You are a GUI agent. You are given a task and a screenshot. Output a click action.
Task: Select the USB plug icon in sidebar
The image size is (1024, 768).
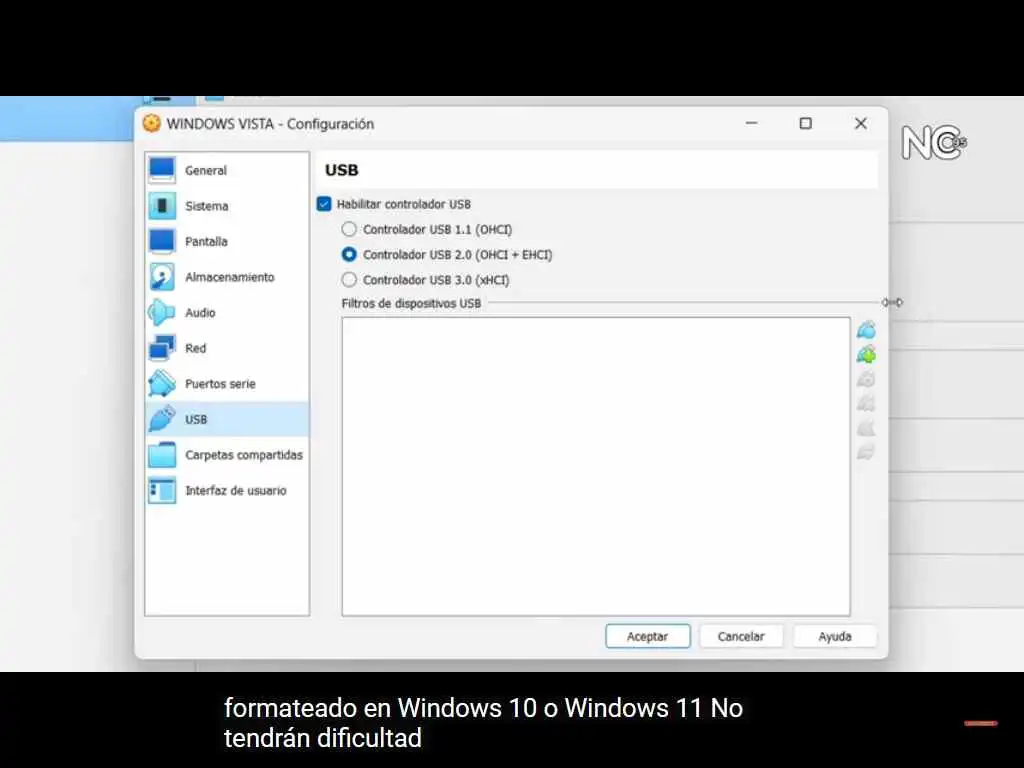162,419
